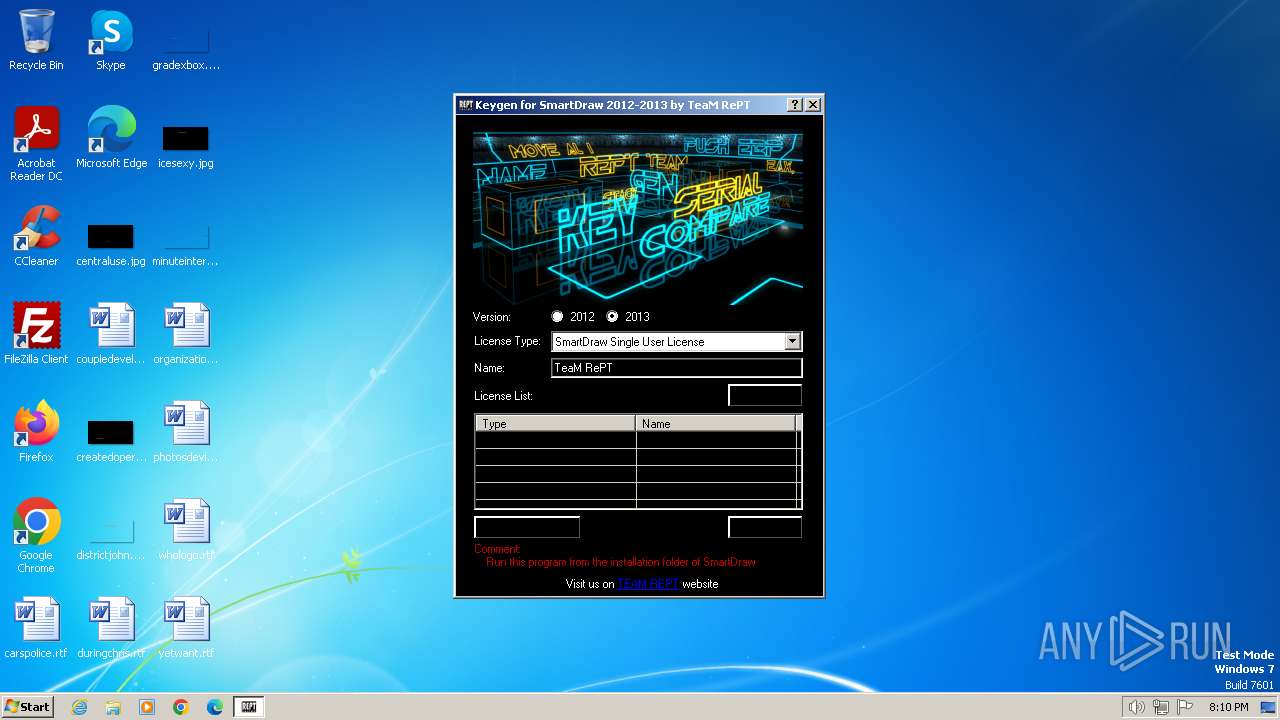Screen dimensions: 1280x720
Task: Select the 2013 version radio button
Action: tap(612, 316)
